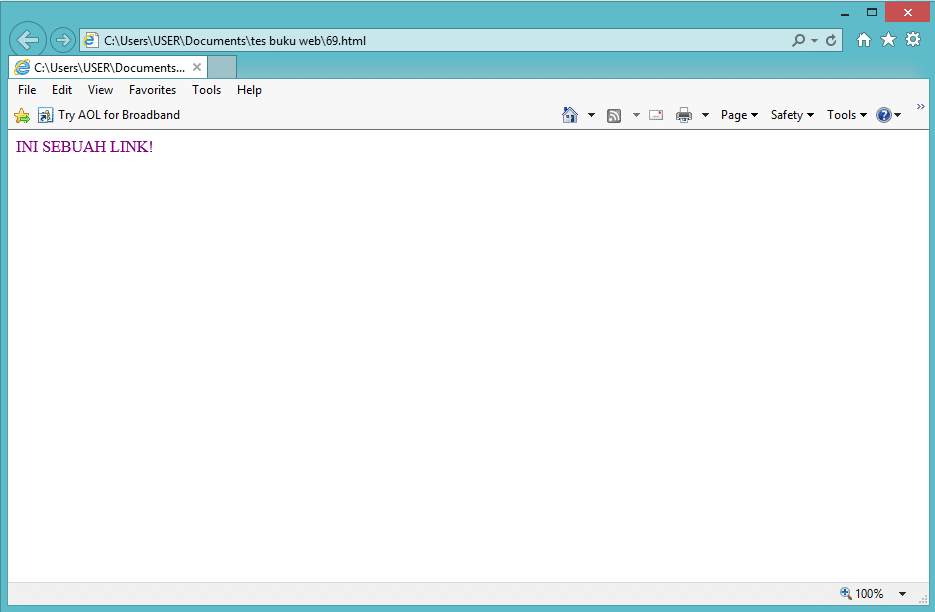Click the Internet Explorer page icon in address bar

pyautogui.click(x=91, y=41)
